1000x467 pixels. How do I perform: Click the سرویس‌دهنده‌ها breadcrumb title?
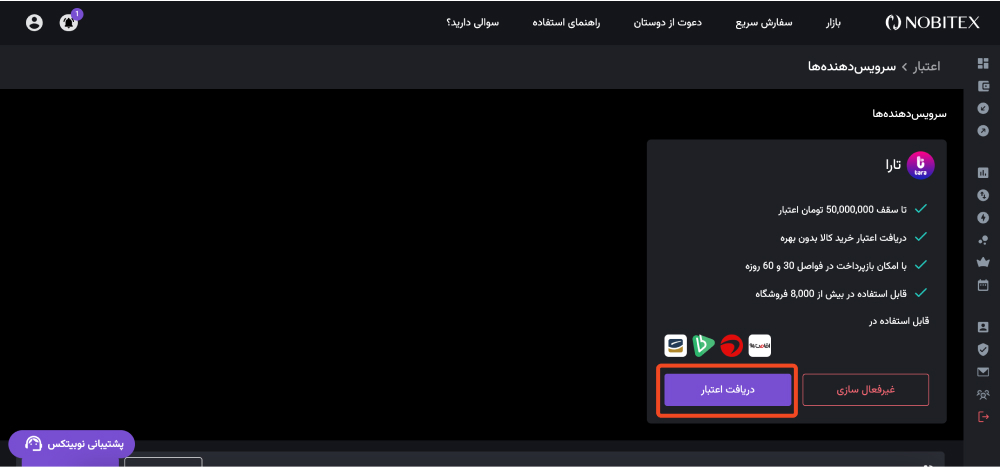click(x=852, y=66)
